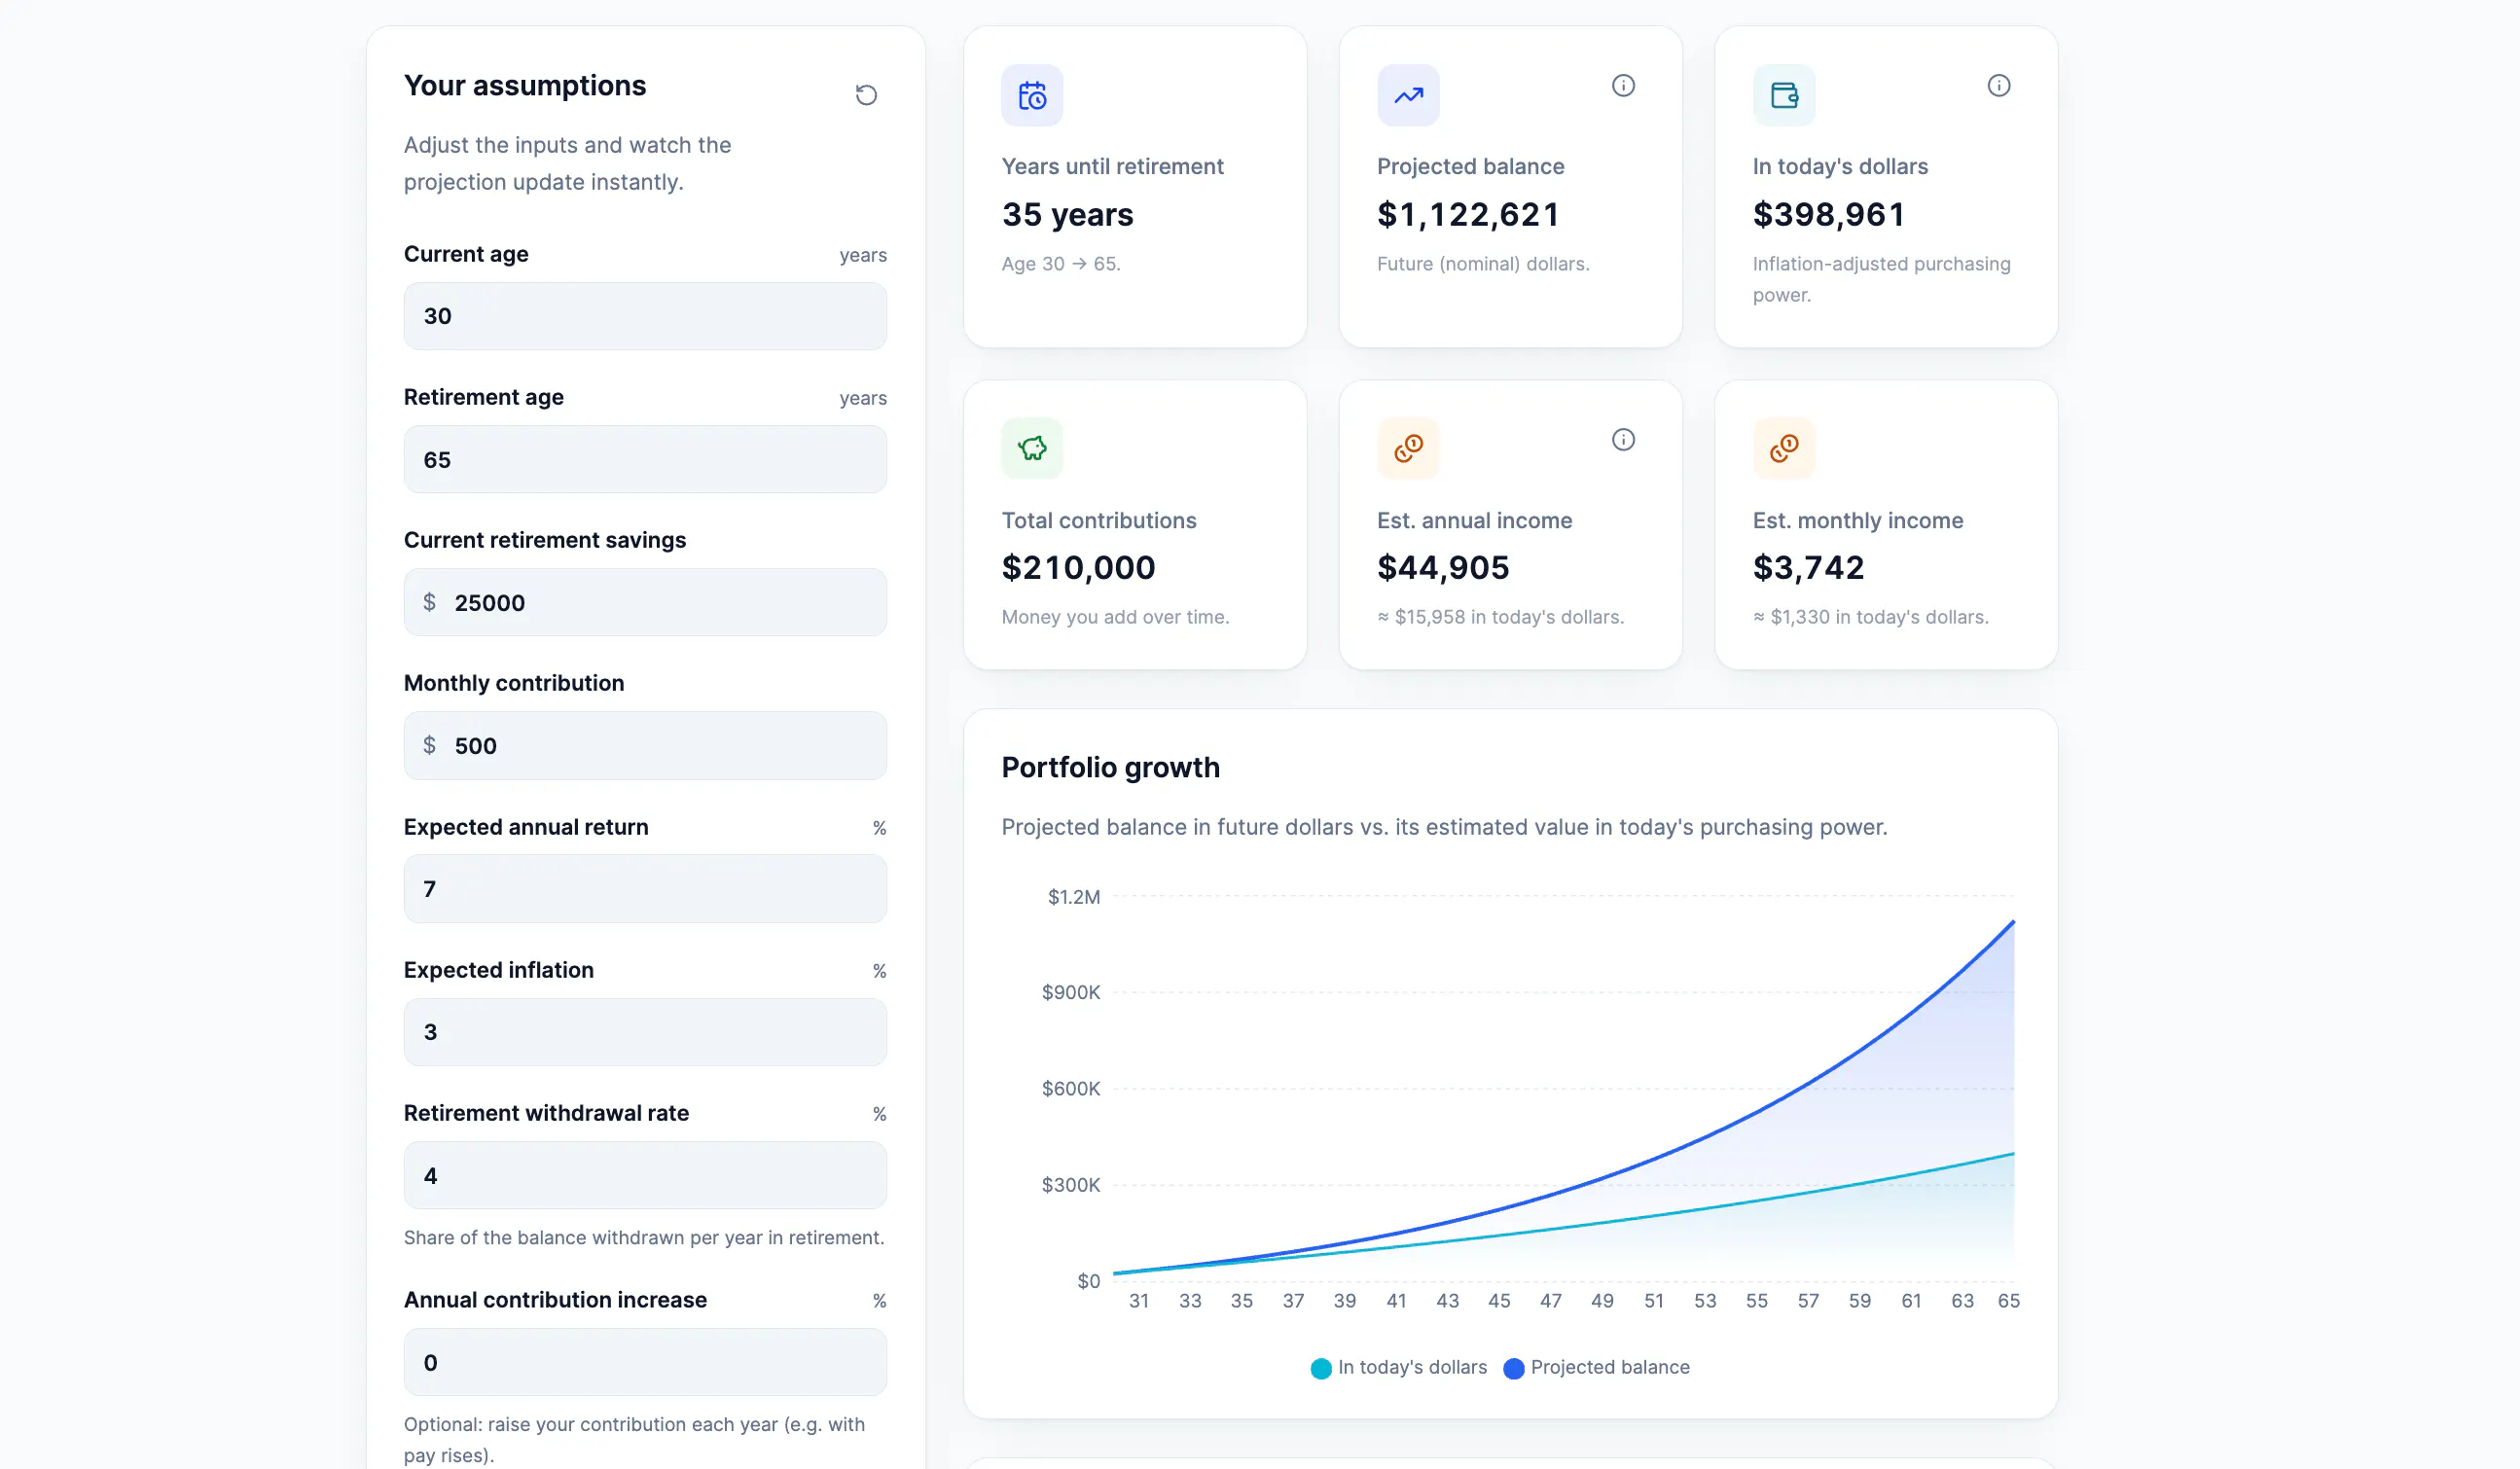Image resolution: width=2520 pixels, height=1469 pixels.
Task: Click the '65' x-axis label on chart
Action: click(2008, 1301)
